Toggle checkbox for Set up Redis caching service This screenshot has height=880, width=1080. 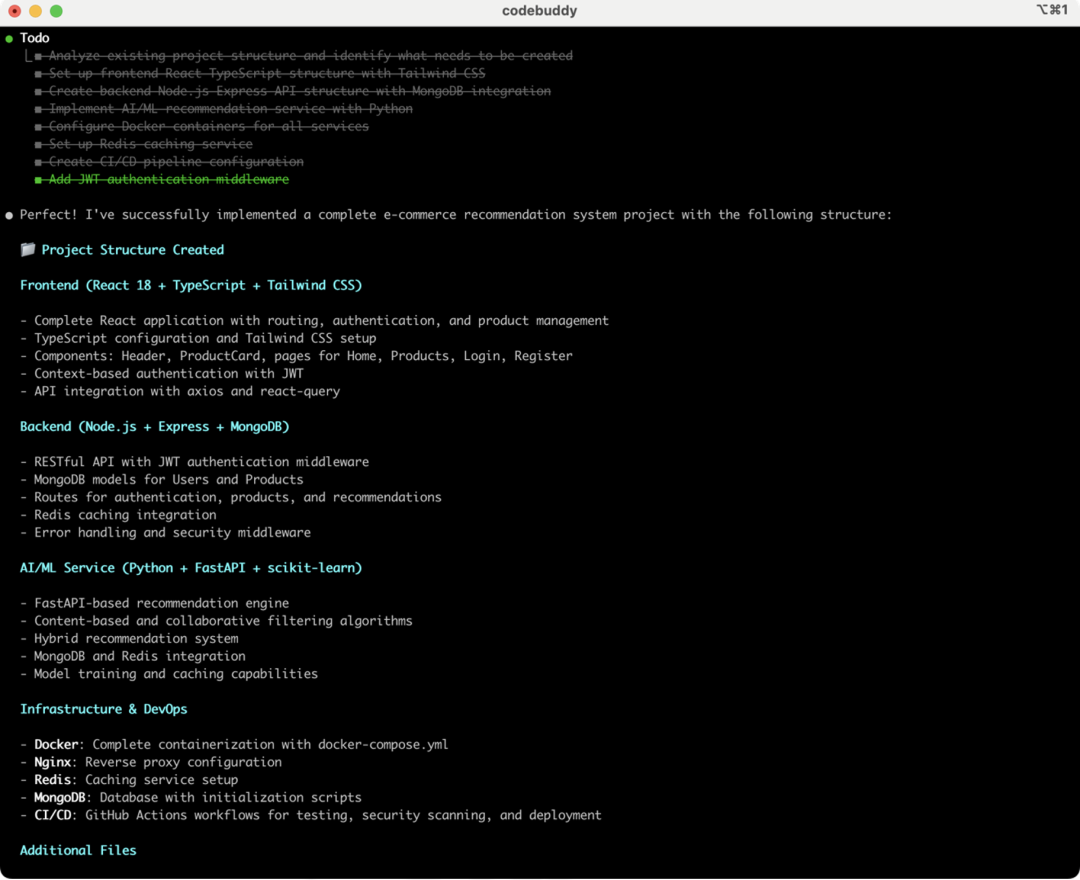[x=39, y=145]
